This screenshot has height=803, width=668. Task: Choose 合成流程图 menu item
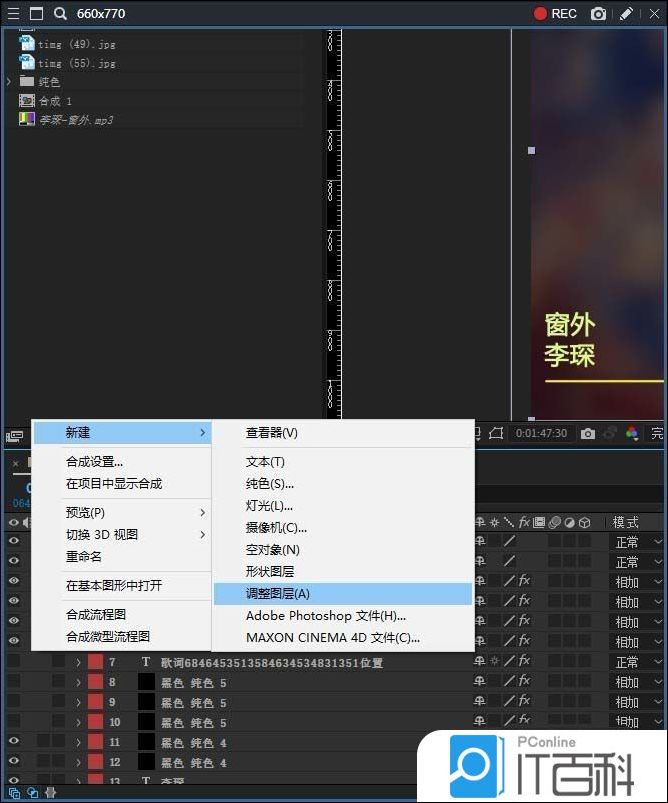tap(96, 615)
